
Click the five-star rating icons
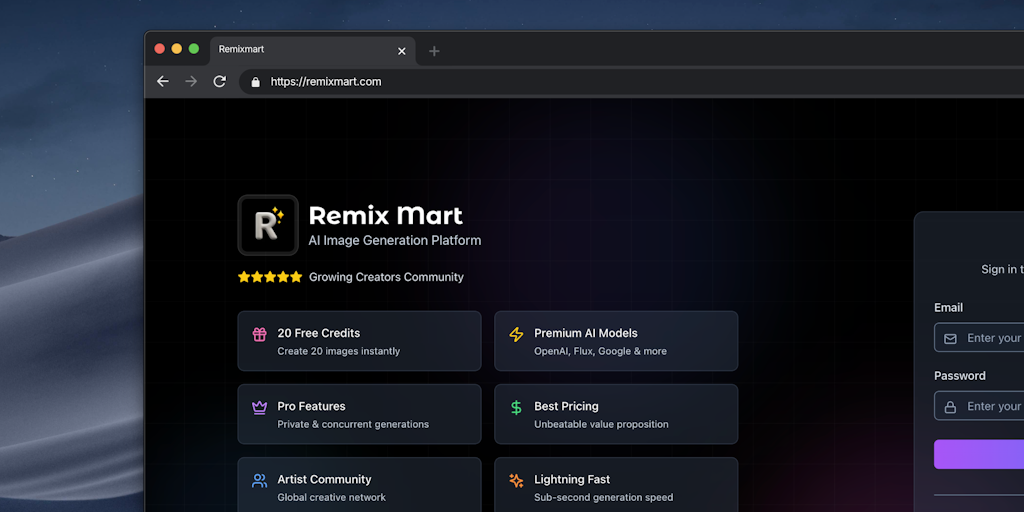coord(270,277)
